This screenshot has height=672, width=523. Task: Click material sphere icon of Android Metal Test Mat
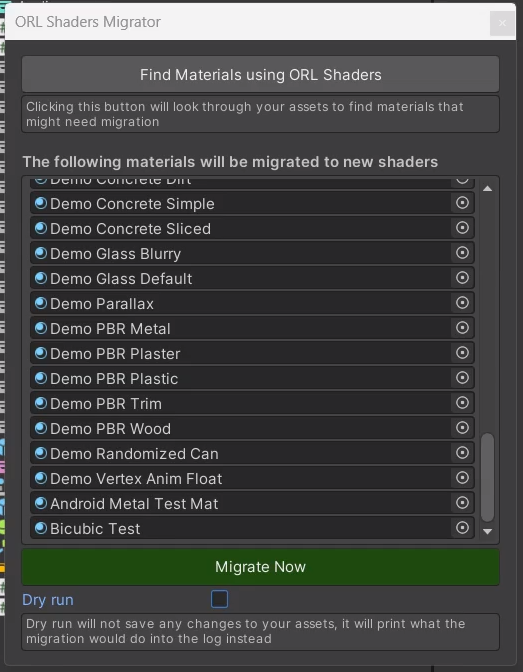pos(41,503)
